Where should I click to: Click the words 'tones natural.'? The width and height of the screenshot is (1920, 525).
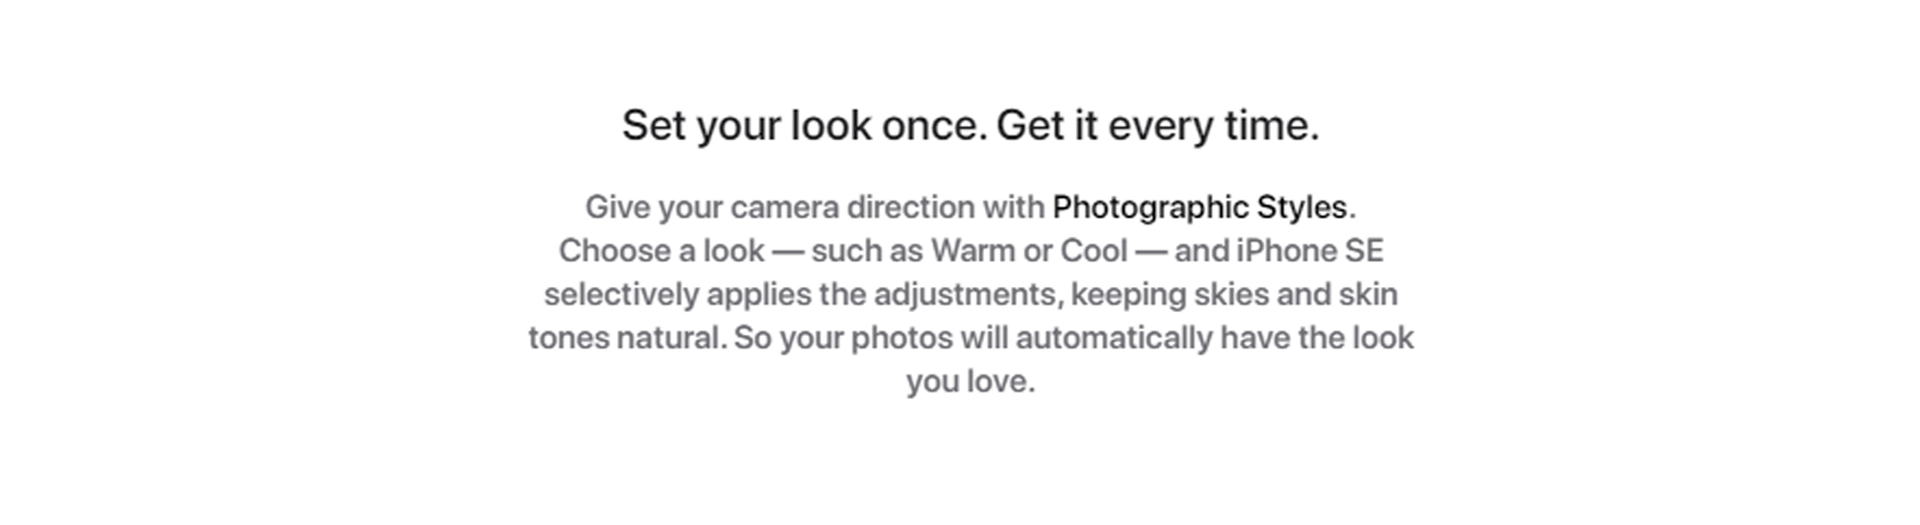pos(627,338)
